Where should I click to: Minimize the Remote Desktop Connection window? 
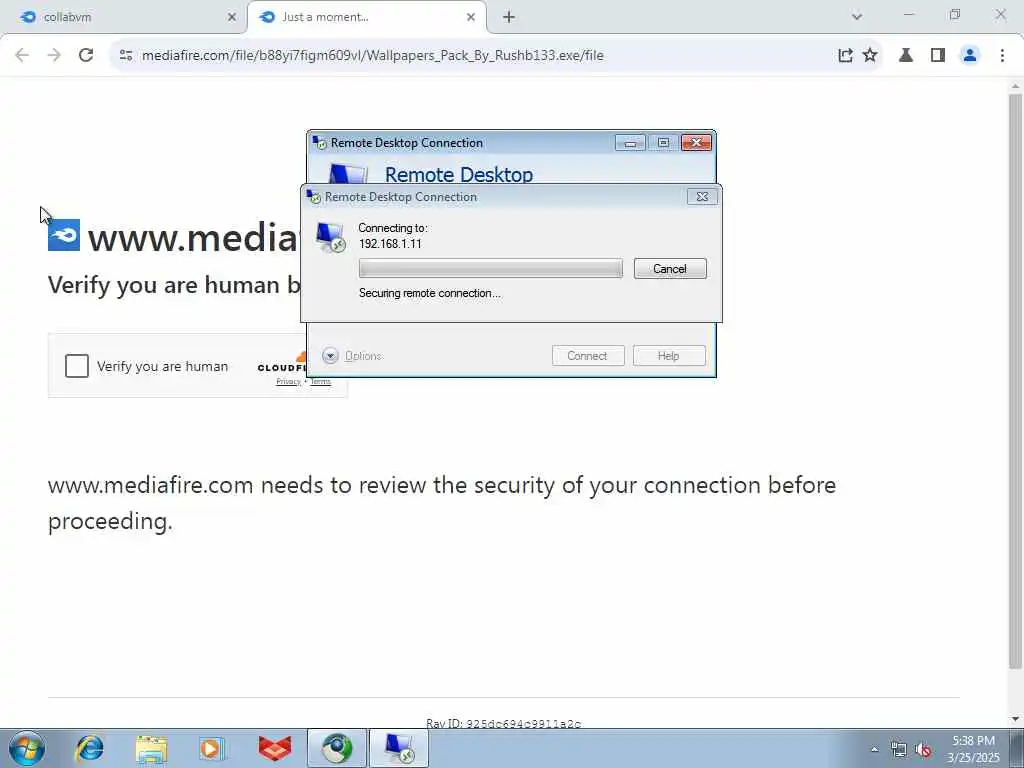point(630,142)
